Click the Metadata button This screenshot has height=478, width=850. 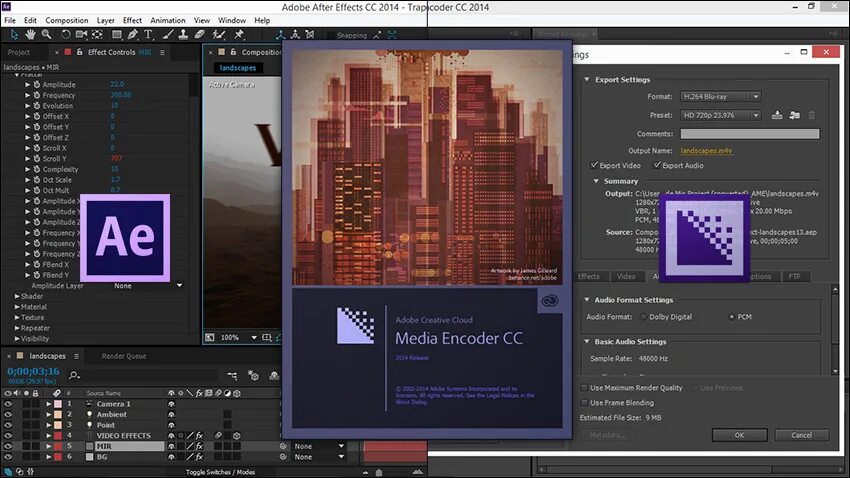tap(607, 435)
